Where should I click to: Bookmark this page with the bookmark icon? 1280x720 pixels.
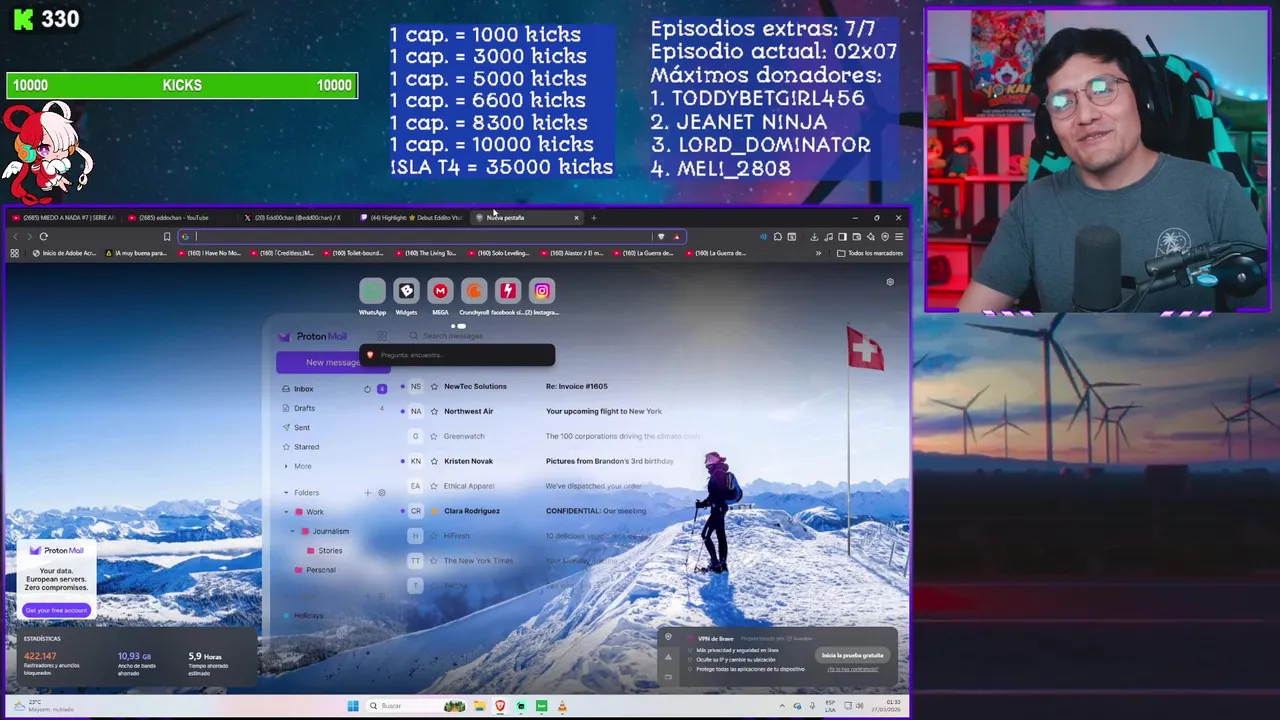(x=167, y=237)
